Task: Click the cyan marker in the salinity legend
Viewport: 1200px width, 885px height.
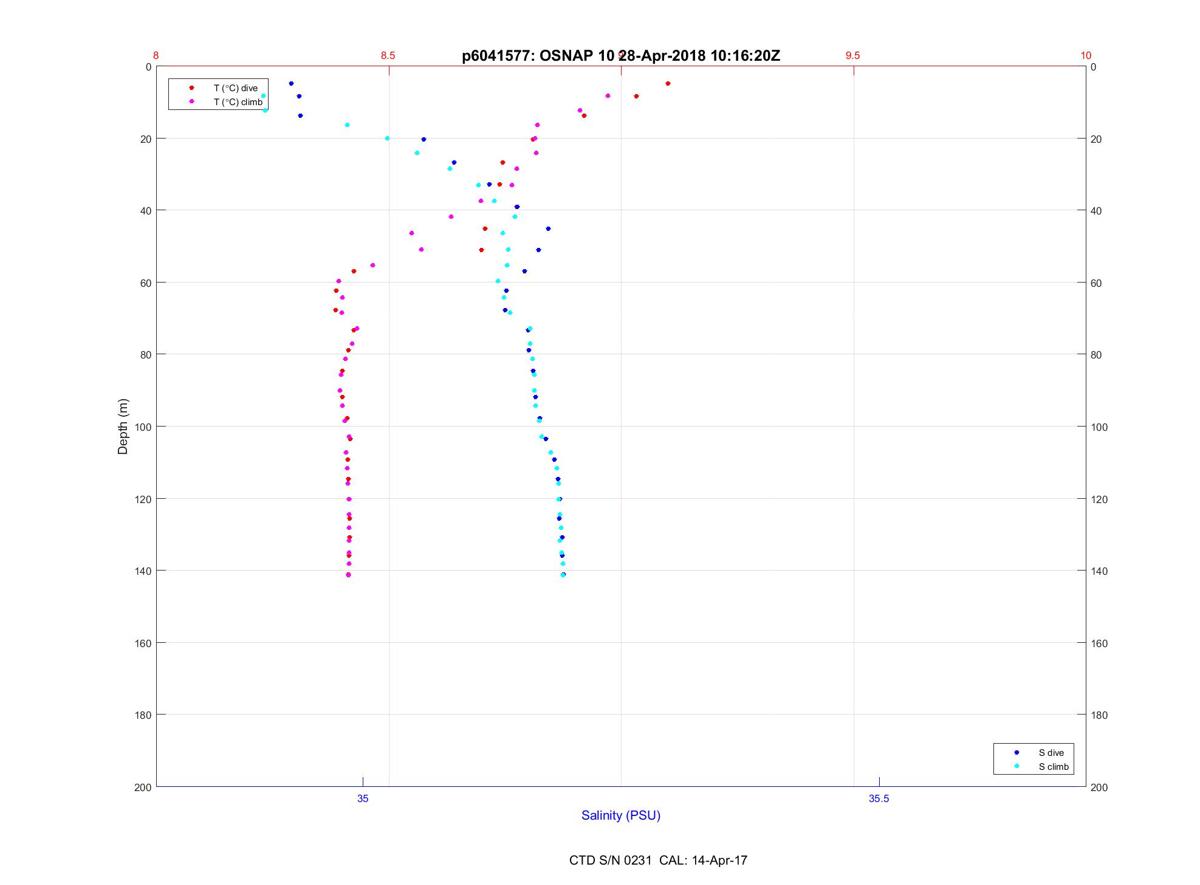Action: pos(1017,767)
